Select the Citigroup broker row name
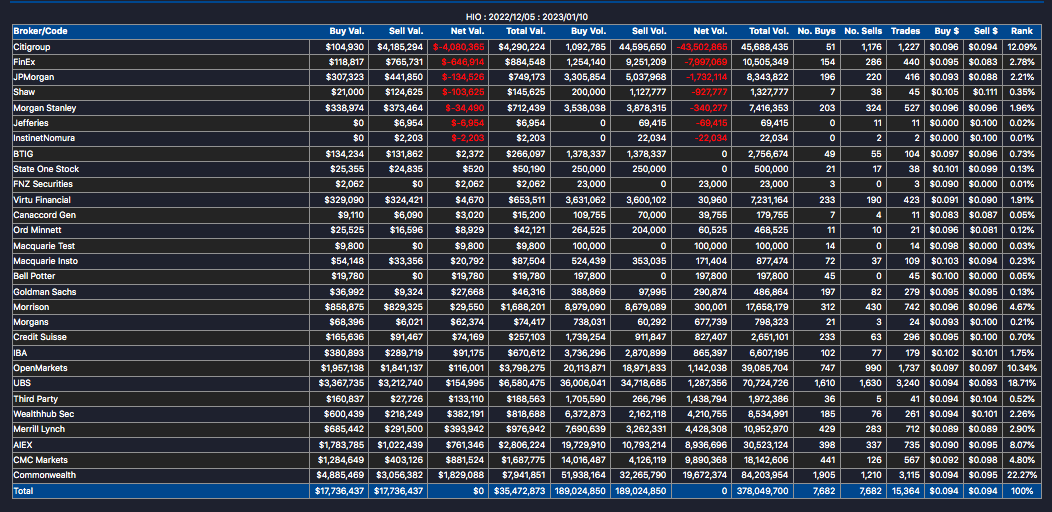This screenshot has height=512, width=1052. click(32, 47)
